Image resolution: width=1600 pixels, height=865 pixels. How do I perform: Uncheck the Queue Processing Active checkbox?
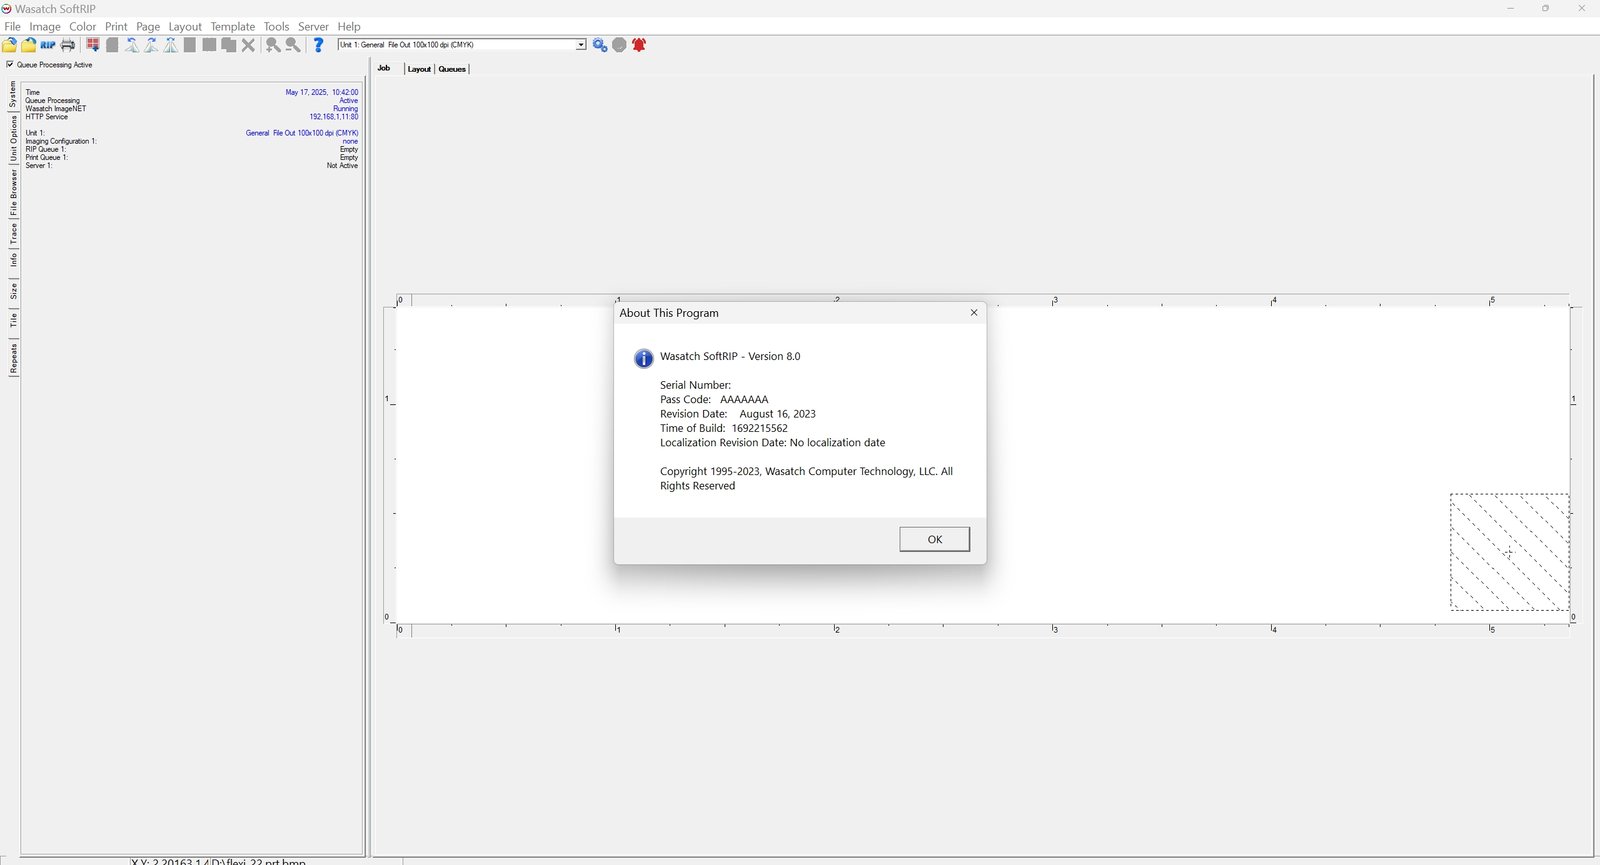point(10,64)
